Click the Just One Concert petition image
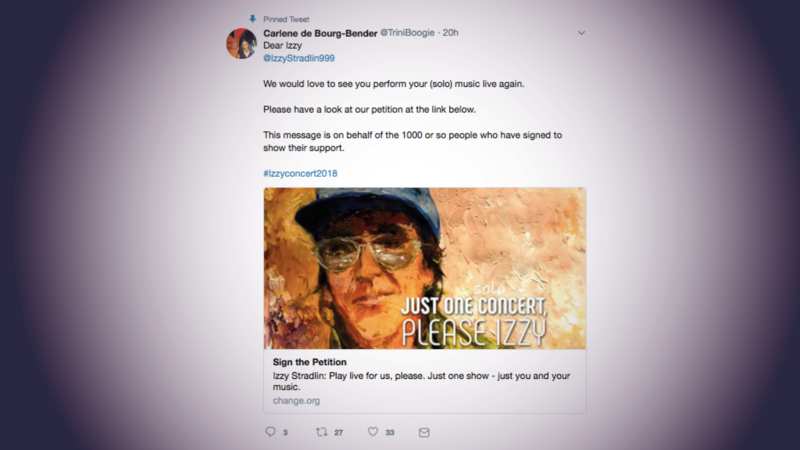The height and width of the screenshot is (450, 800). click(x=425, y=268)
